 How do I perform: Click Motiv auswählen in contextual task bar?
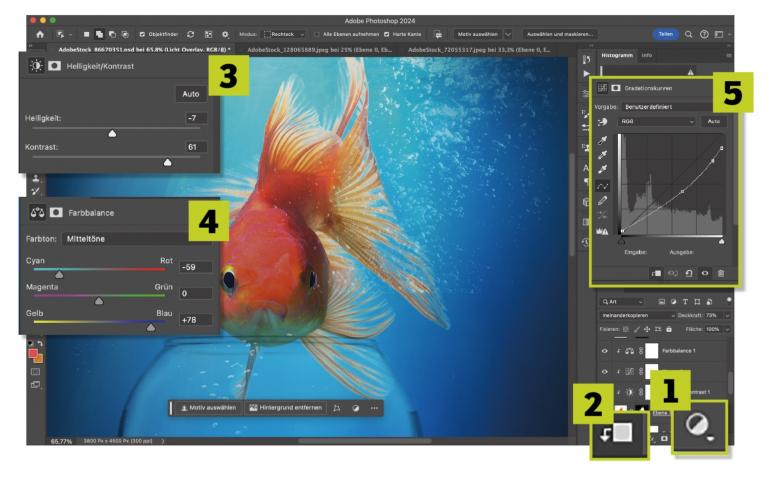click(209, 408)
